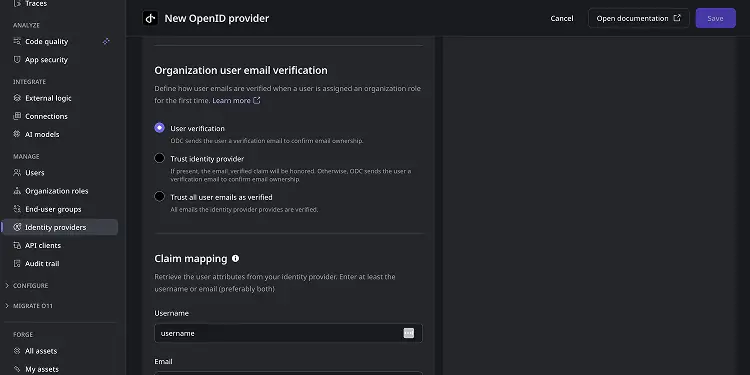Click the External logic icon
Viewport: 750px width, 375px height.
(x=17, y=98)
